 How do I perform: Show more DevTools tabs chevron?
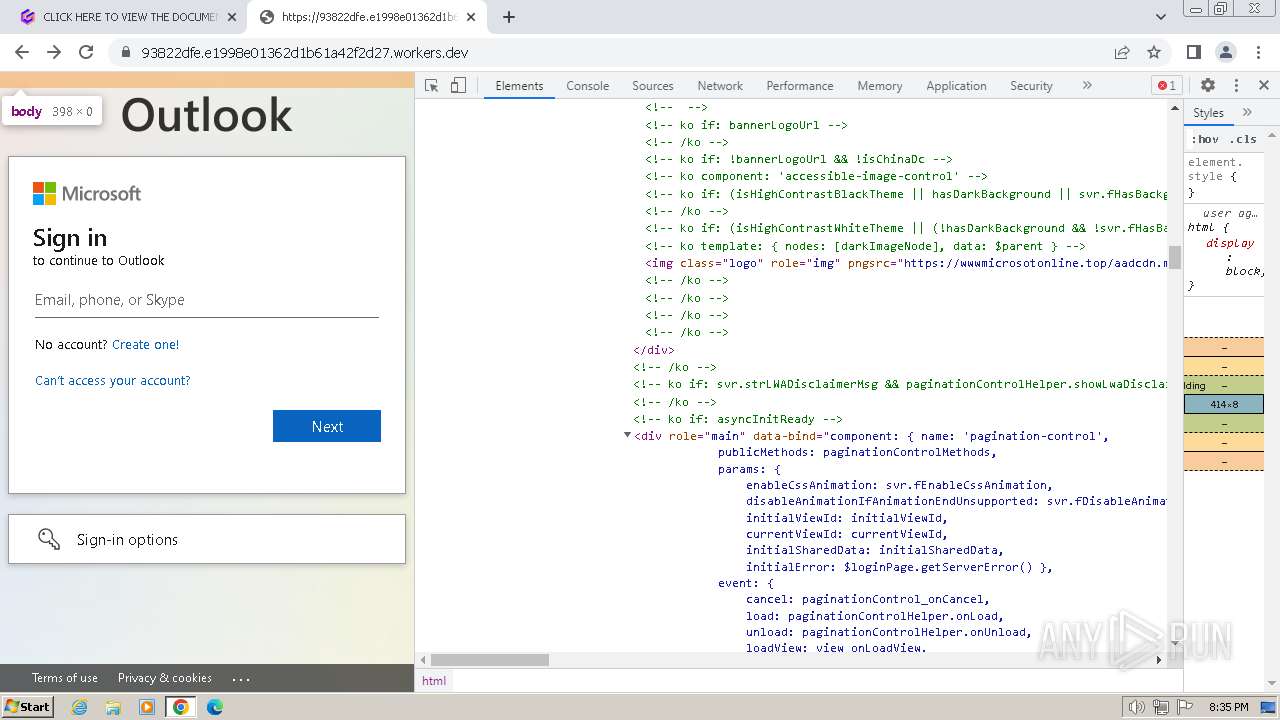click(x=1087, y=86)
